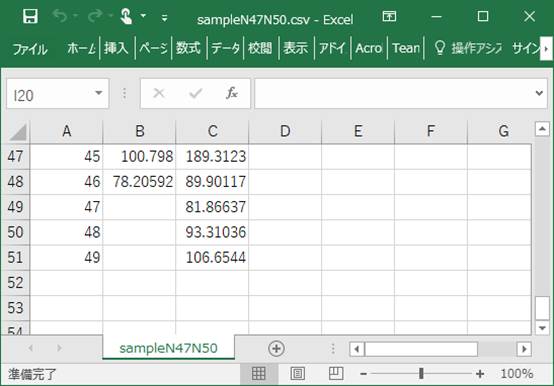Toggle touch/mouse mode icon
The width and height of the screenshot is (554, 386).
tap(126, 16)
